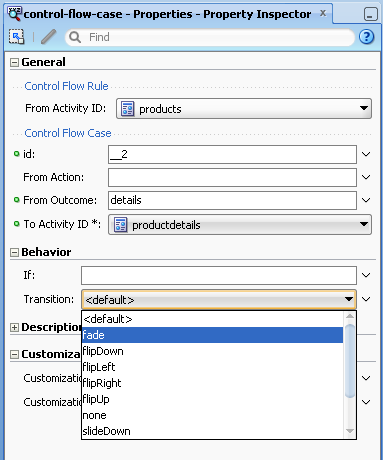The image size is (383, 460).
Task: Open property menu arrow next to id
Action: [x=366, y=154]
